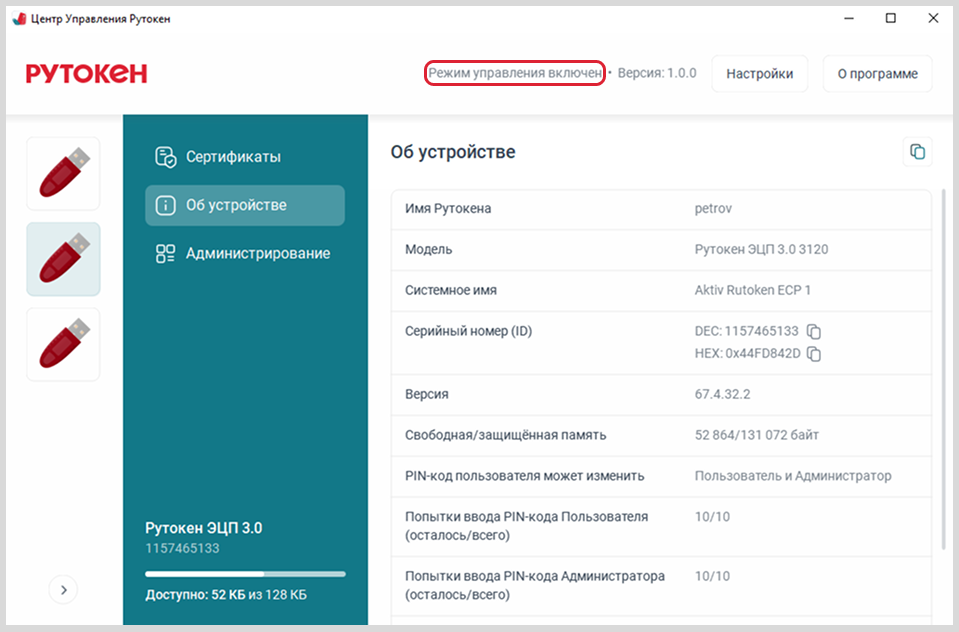Click the vertical scrollbar of device info

click(944, 370)
